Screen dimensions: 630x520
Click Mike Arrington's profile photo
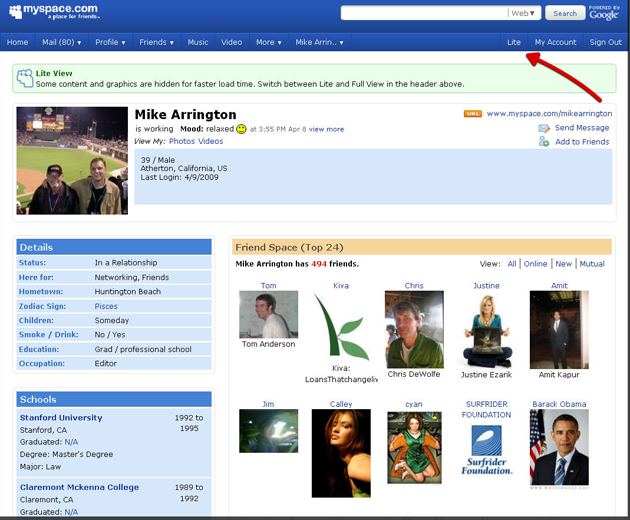72,160
